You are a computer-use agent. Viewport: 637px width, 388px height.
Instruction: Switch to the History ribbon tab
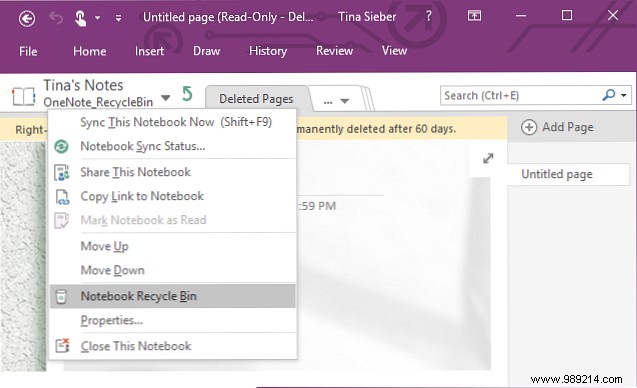click(x=268, y=51)
